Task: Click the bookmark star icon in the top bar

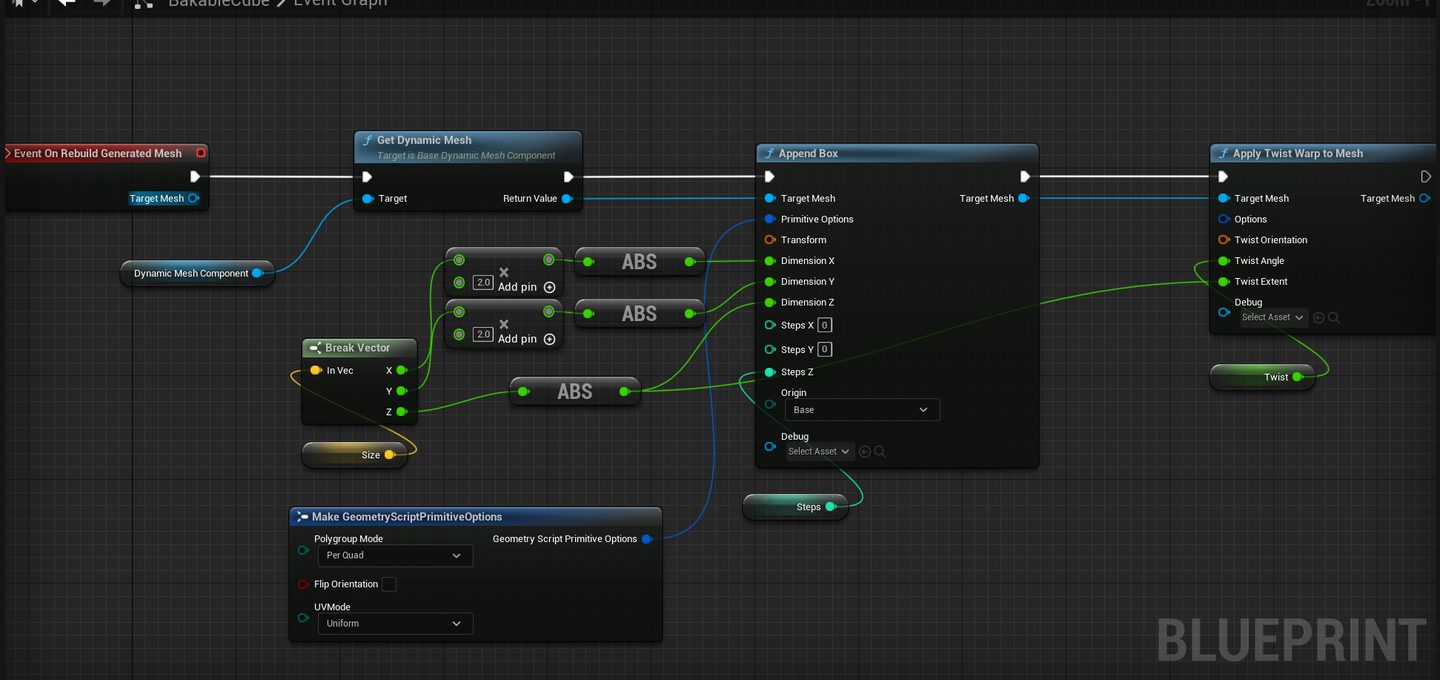Action: point(18,3)
